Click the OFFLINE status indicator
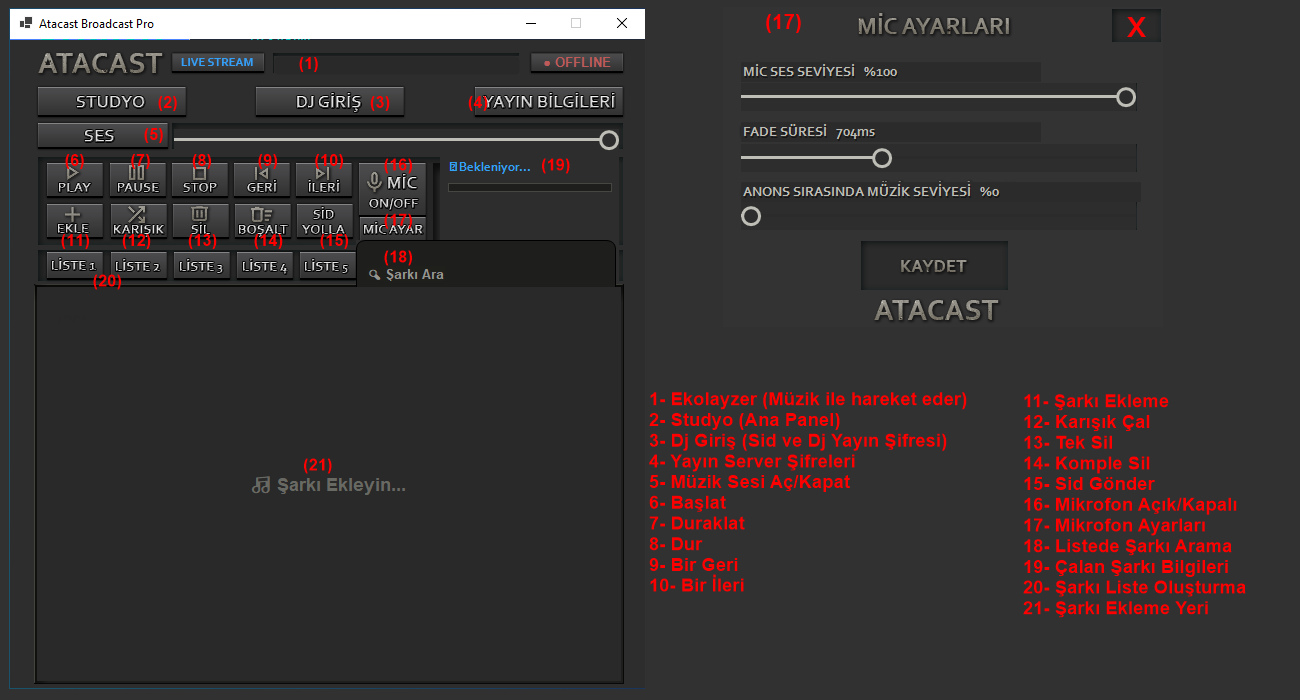1300x700 pixels. click(x=577, y=62)
